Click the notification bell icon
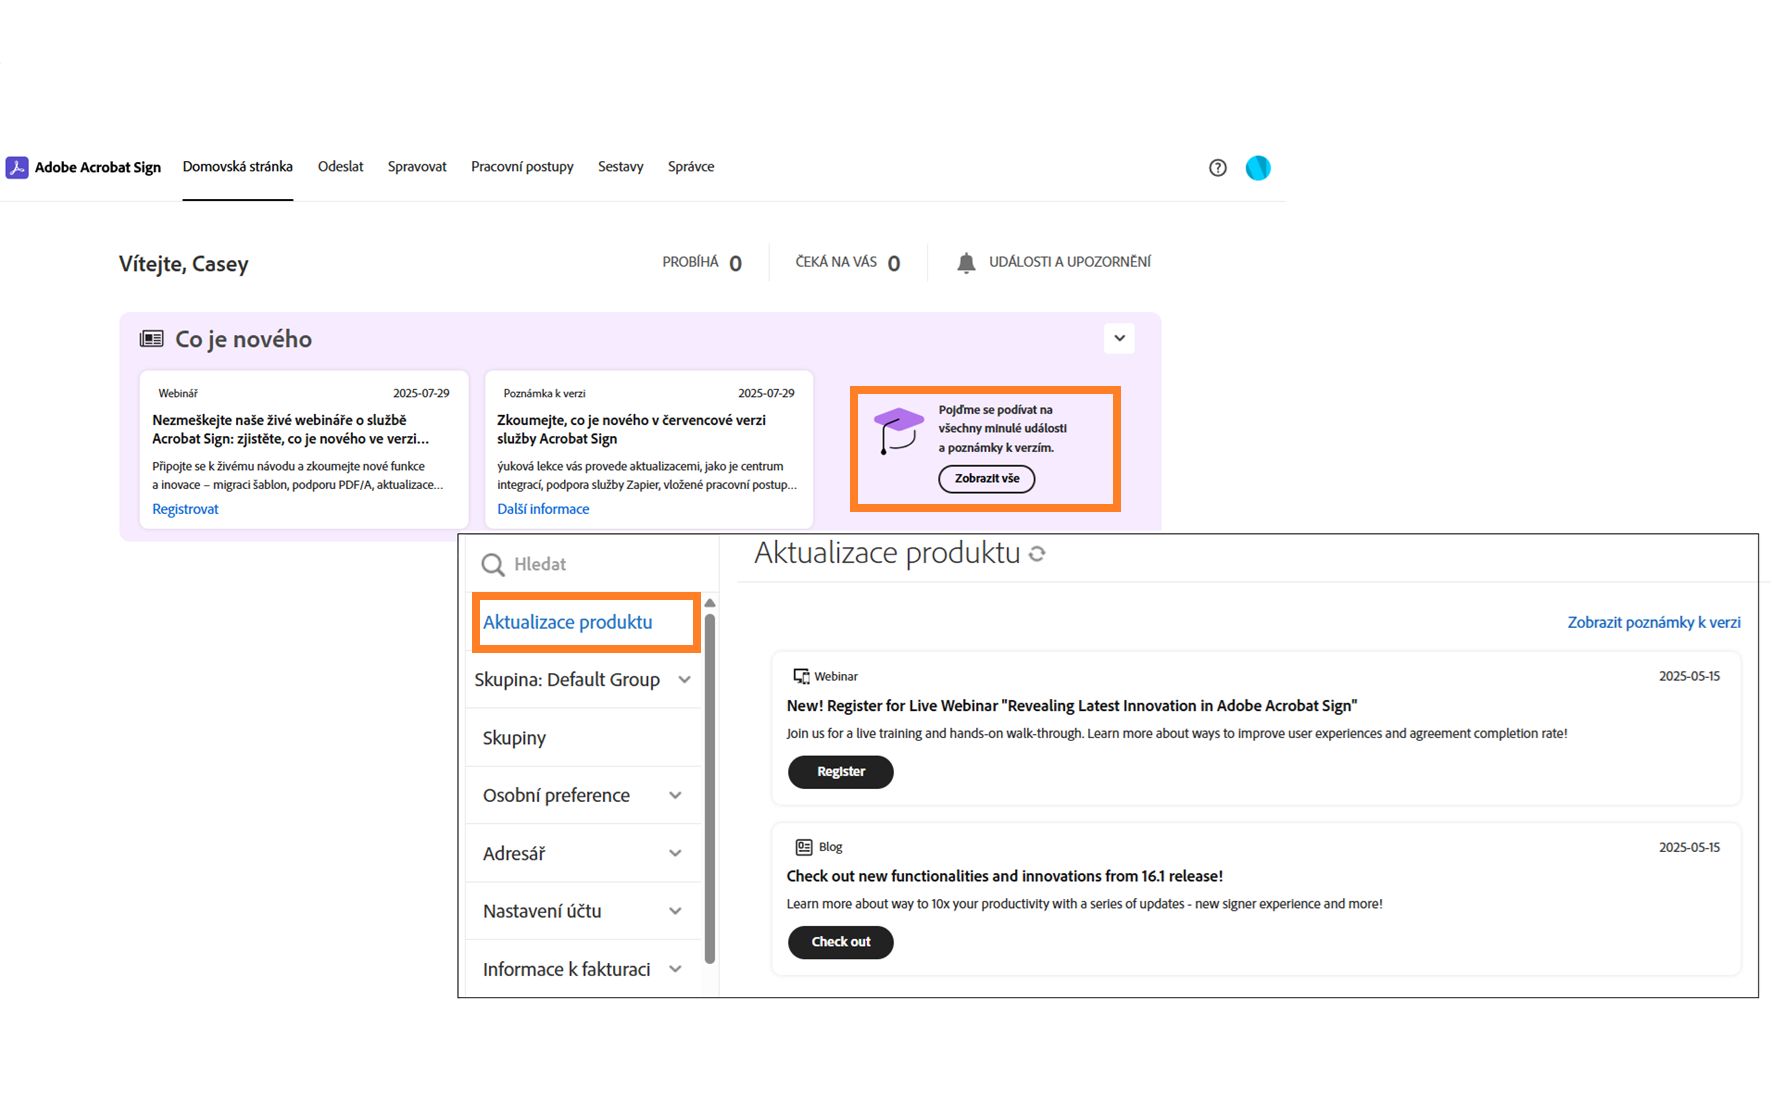1772x1099 pixels. (966, 263)
